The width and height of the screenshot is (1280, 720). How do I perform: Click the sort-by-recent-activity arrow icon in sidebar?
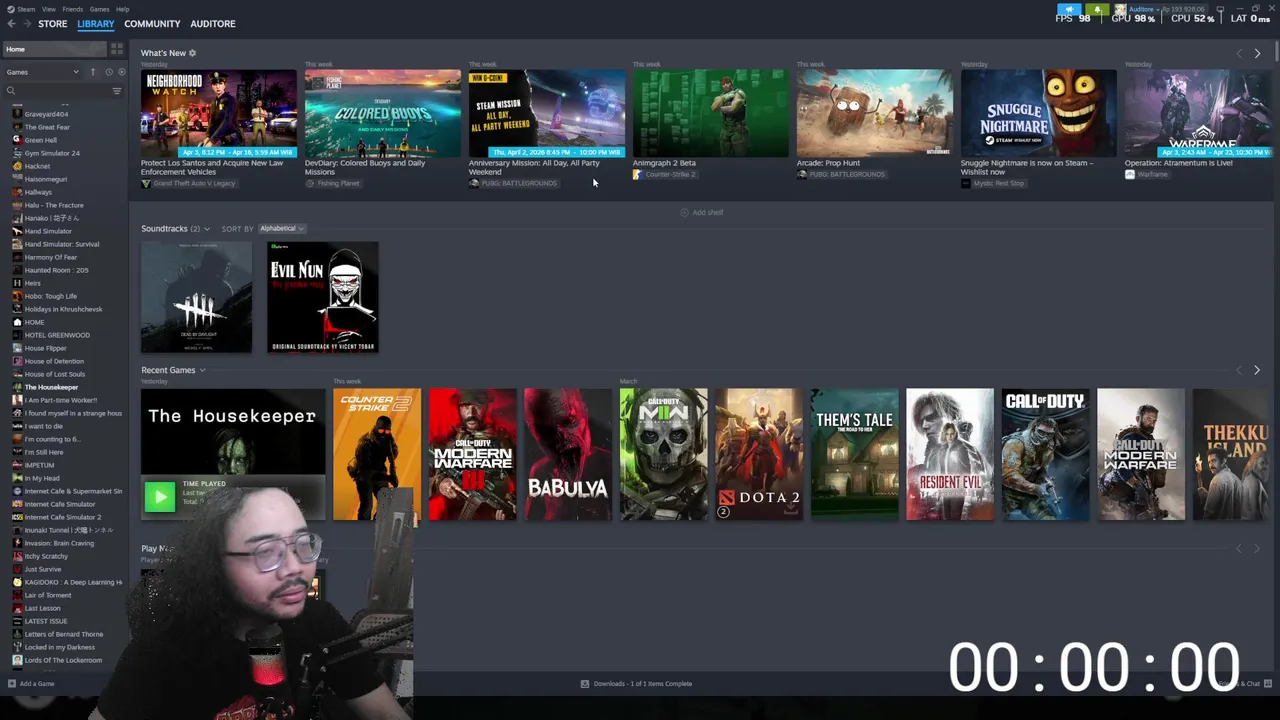[x=93, y=72]
